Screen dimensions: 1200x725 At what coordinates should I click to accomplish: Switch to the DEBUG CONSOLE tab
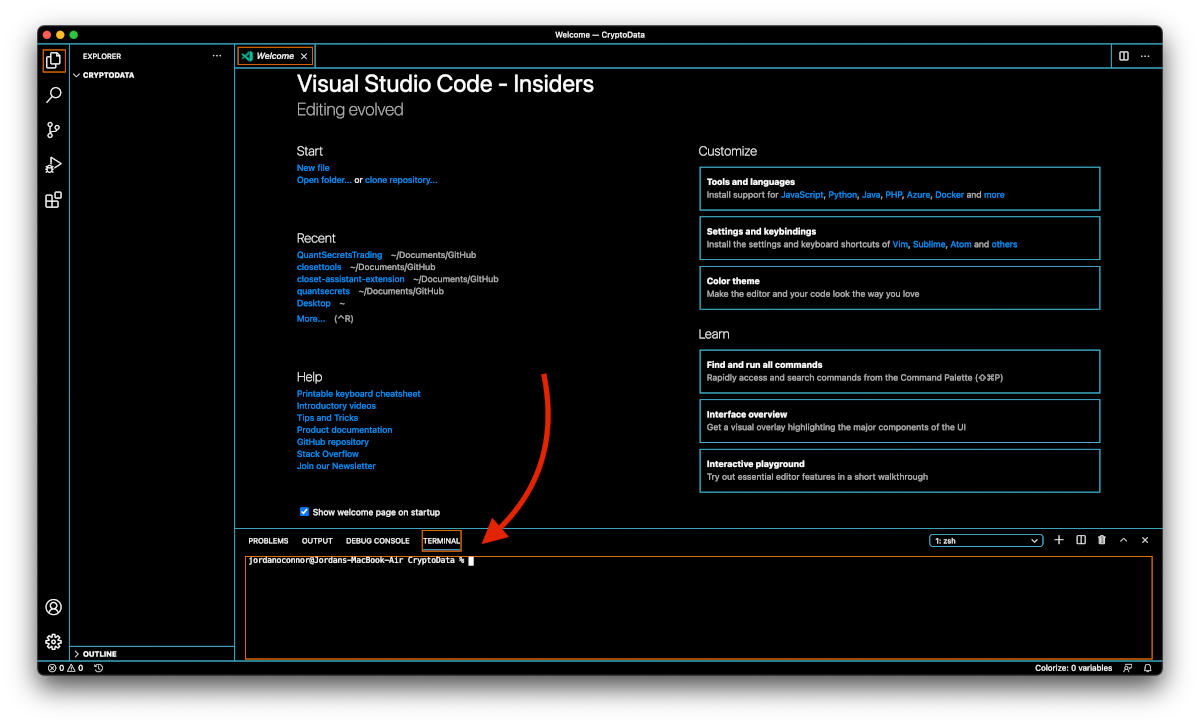coord(377,541)
